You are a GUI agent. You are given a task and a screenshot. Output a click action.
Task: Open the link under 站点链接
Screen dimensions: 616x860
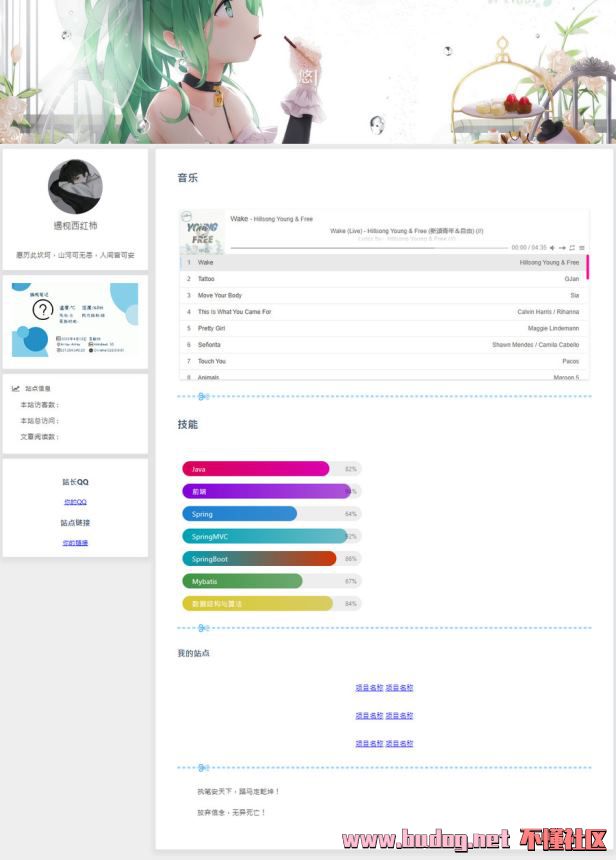[75, 542]
